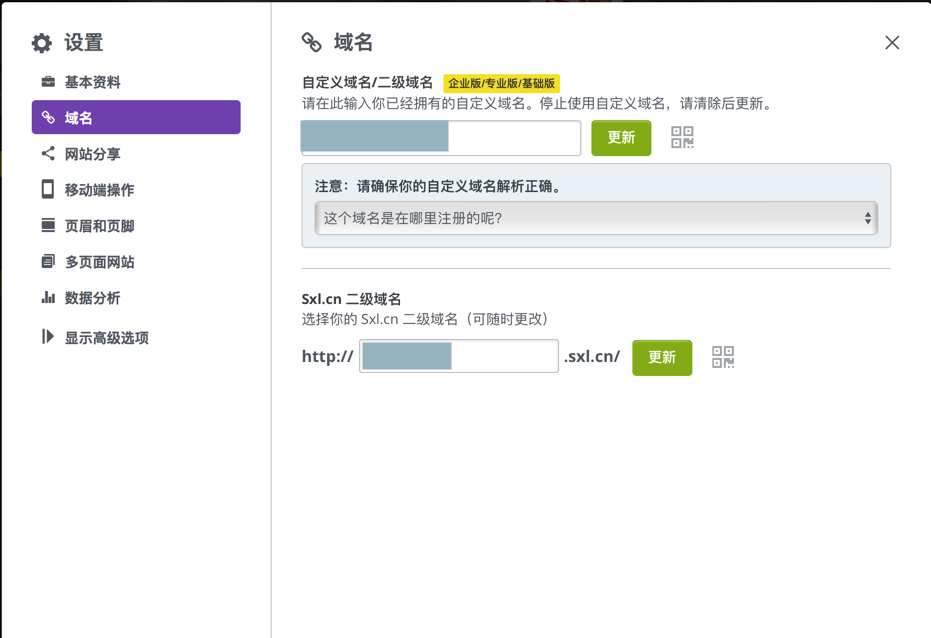Close the settings dialog
The height and width of the screenshot is (638, 931).
point(892,43)
